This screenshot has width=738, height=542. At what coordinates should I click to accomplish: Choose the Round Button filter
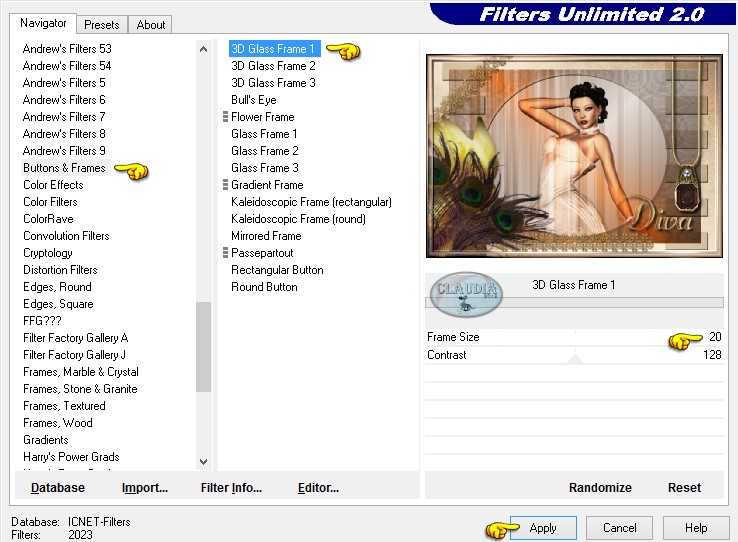click(265, 287)
